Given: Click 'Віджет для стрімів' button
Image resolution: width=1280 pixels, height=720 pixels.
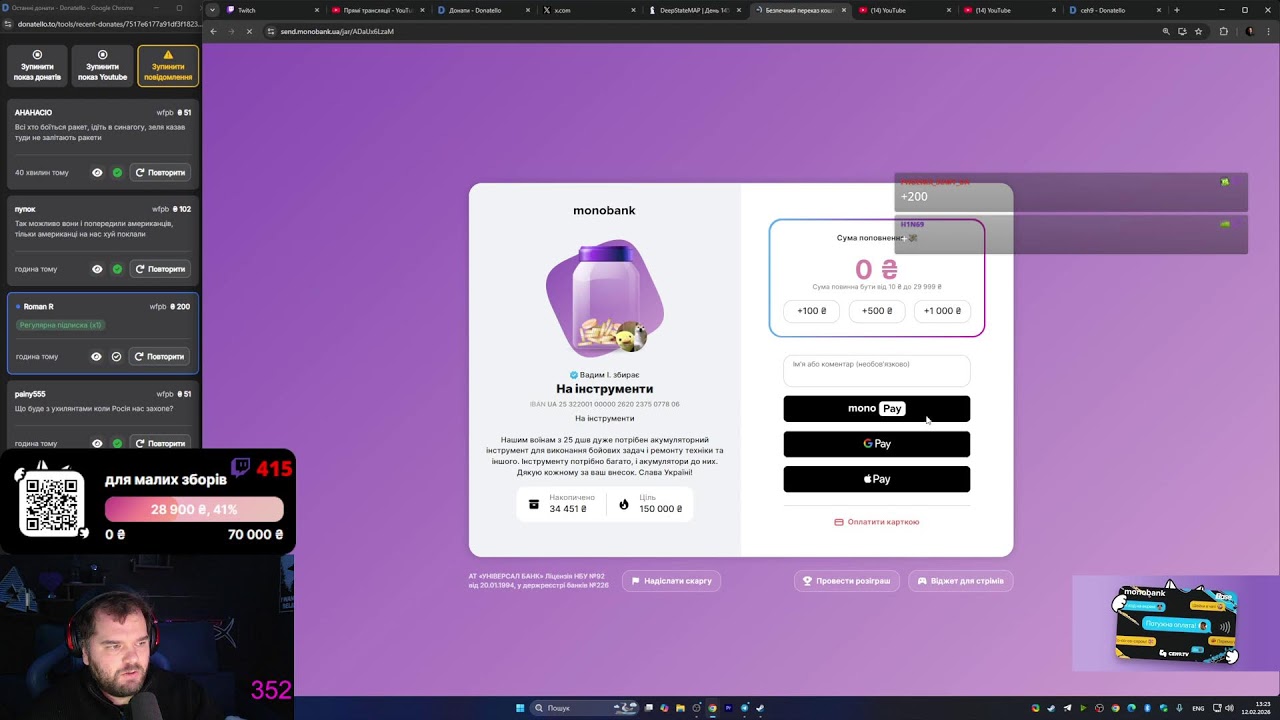Looking at the screenshot, I should pyautogui.click(x=960, y=581).
